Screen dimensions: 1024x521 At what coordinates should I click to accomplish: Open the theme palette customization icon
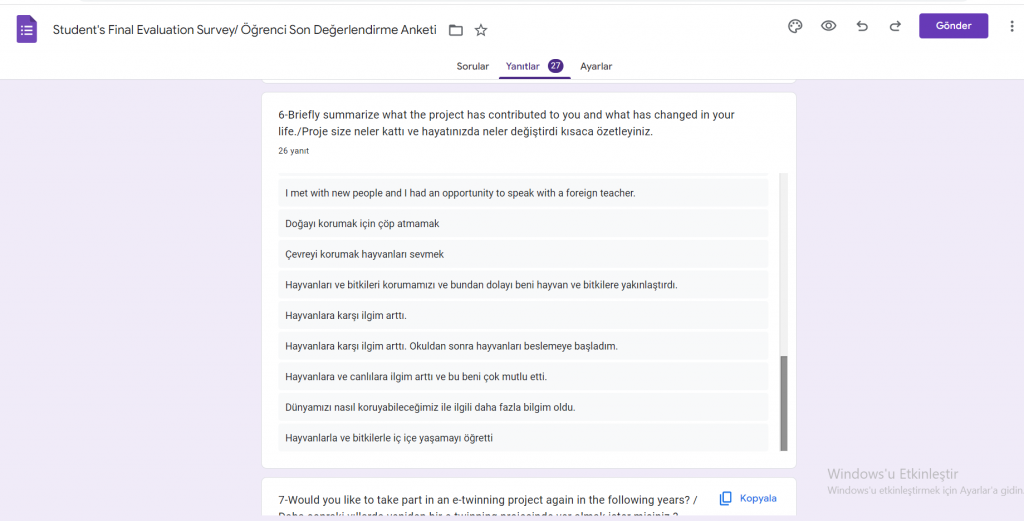click(x=795, y=27)
